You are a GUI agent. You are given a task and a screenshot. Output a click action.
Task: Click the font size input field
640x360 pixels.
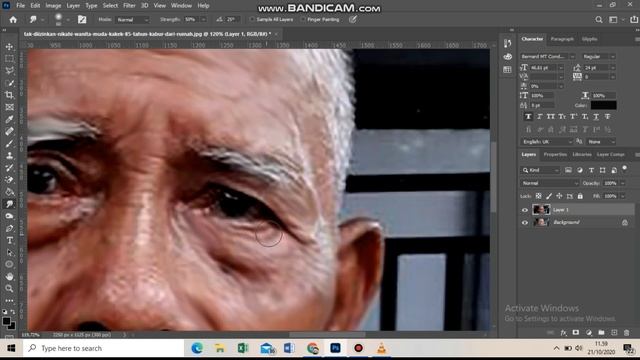(x=545, y=68)
